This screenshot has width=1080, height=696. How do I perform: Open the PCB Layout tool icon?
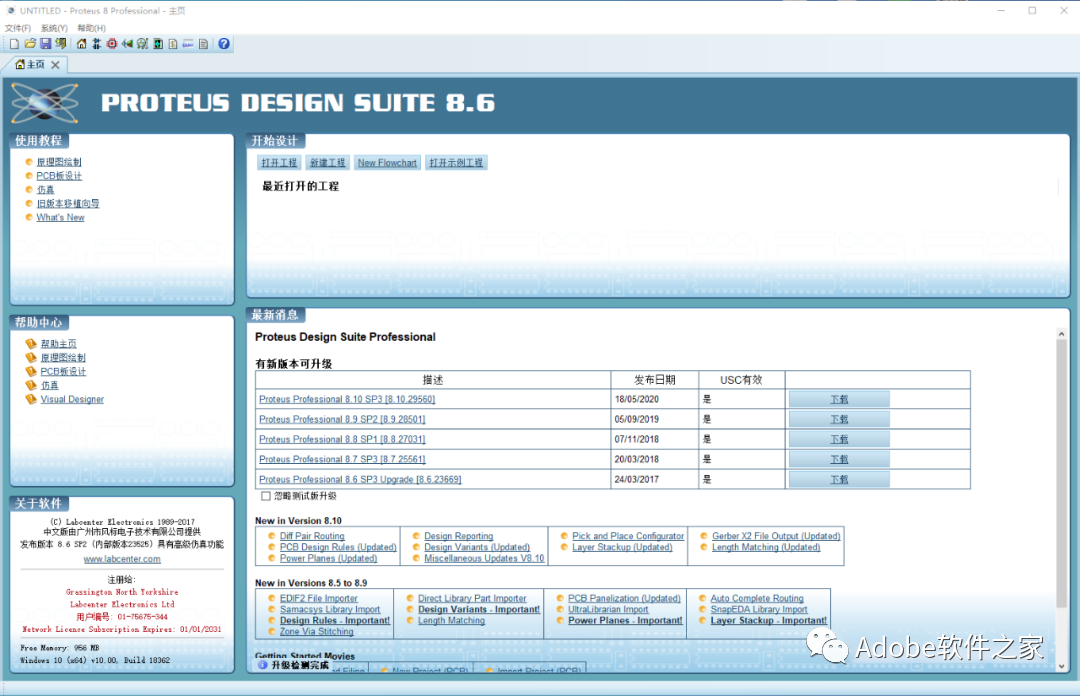111,43
